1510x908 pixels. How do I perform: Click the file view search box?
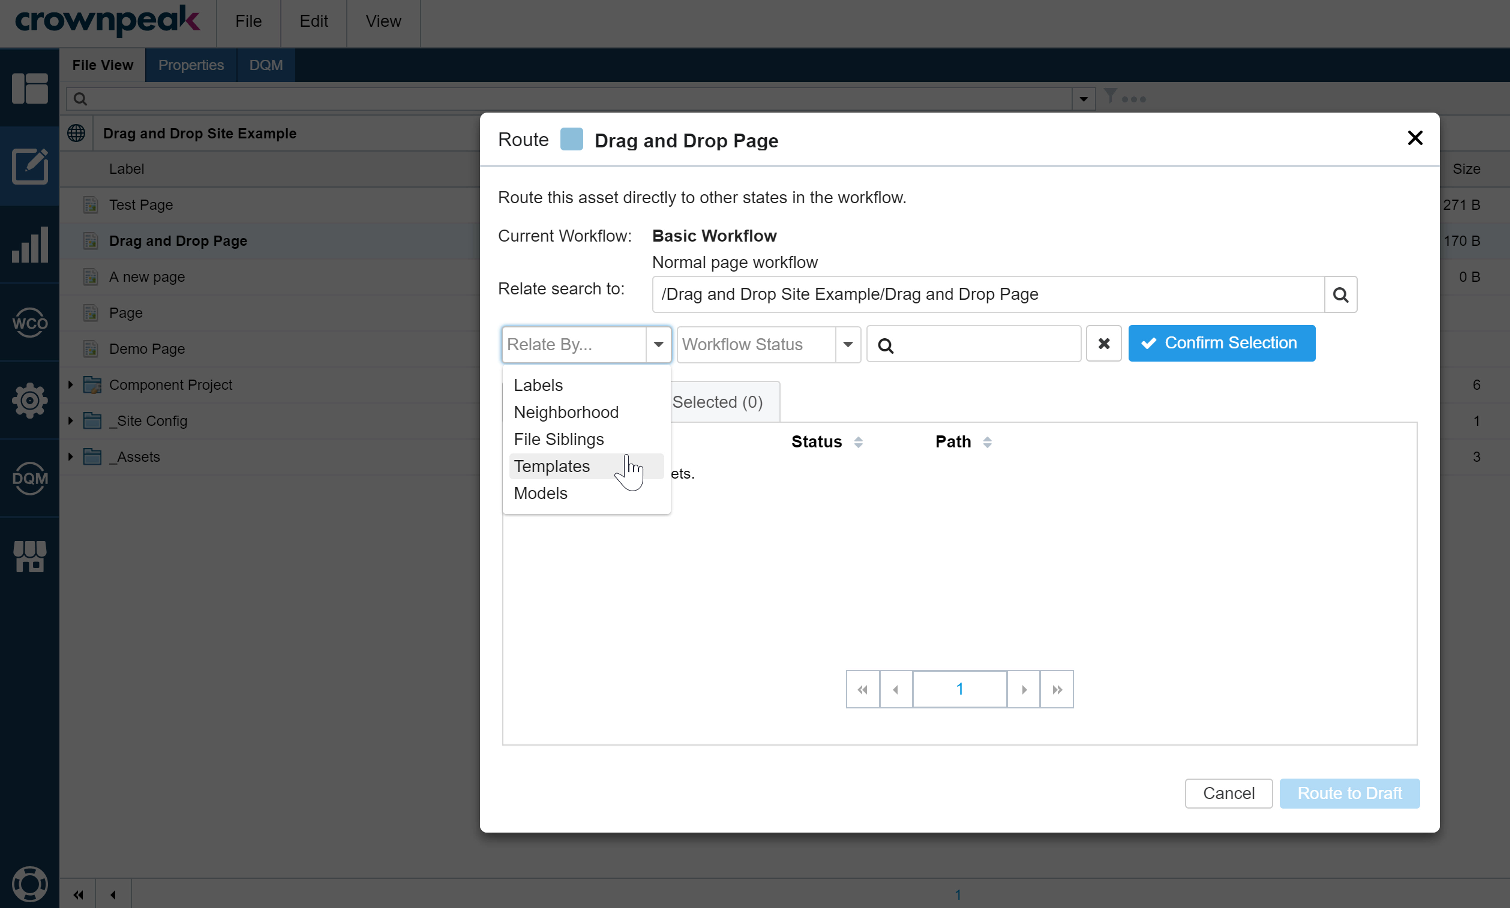pos(570,98)
